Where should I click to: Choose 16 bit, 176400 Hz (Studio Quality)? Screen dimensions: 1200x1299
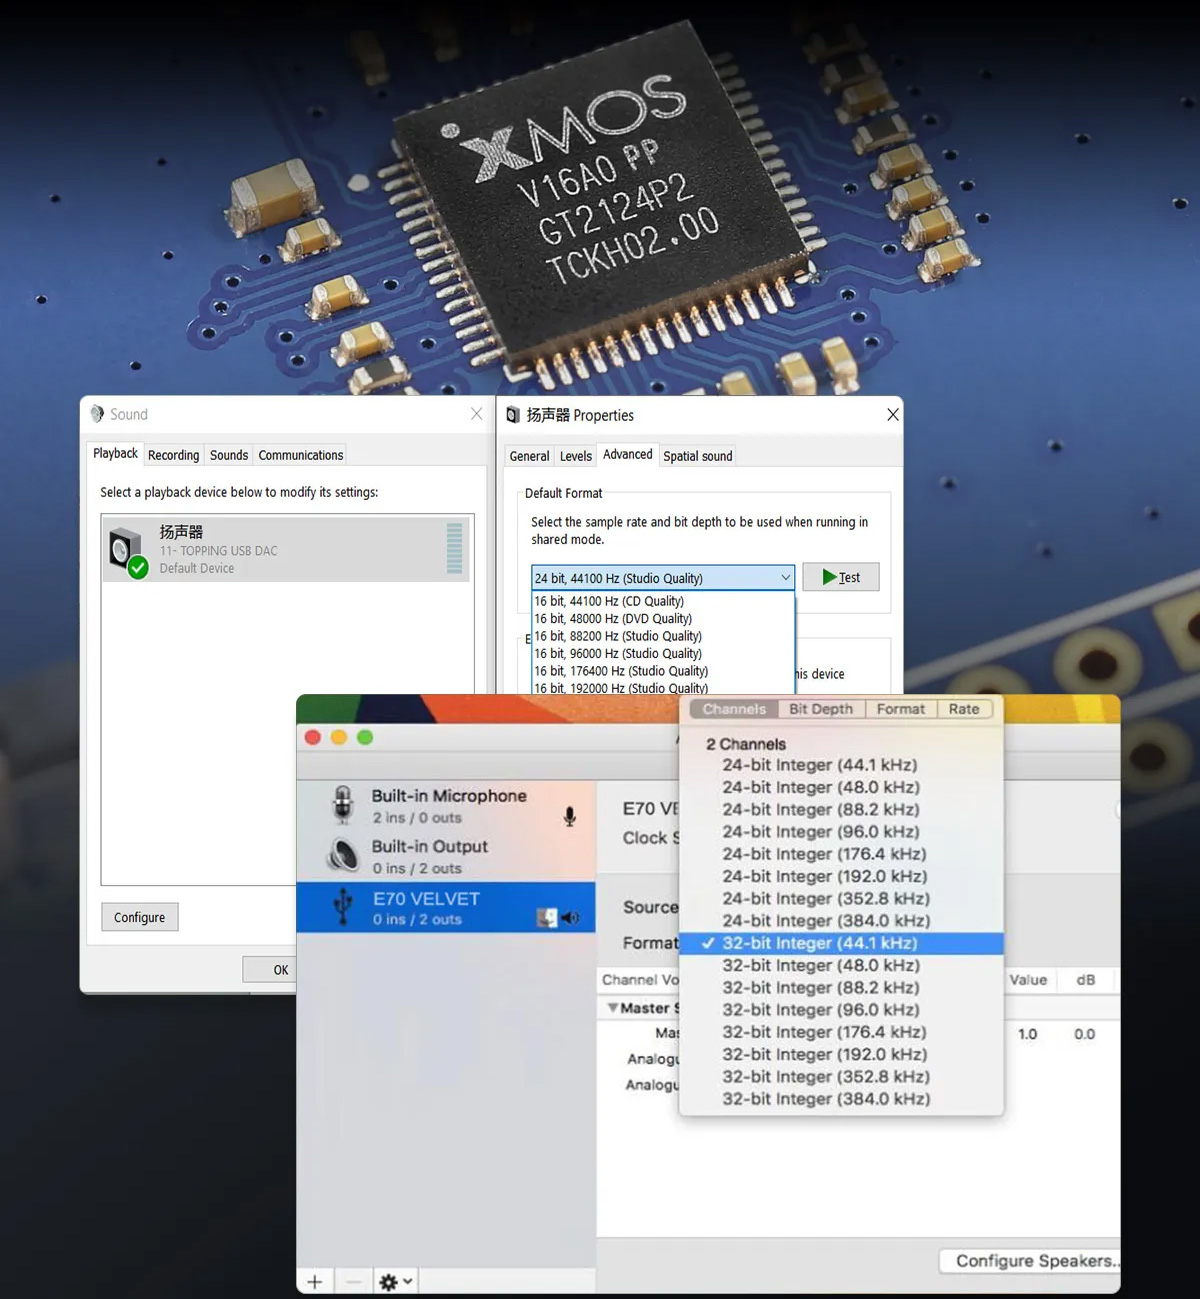pyautogui.click(x=663, y=671)
